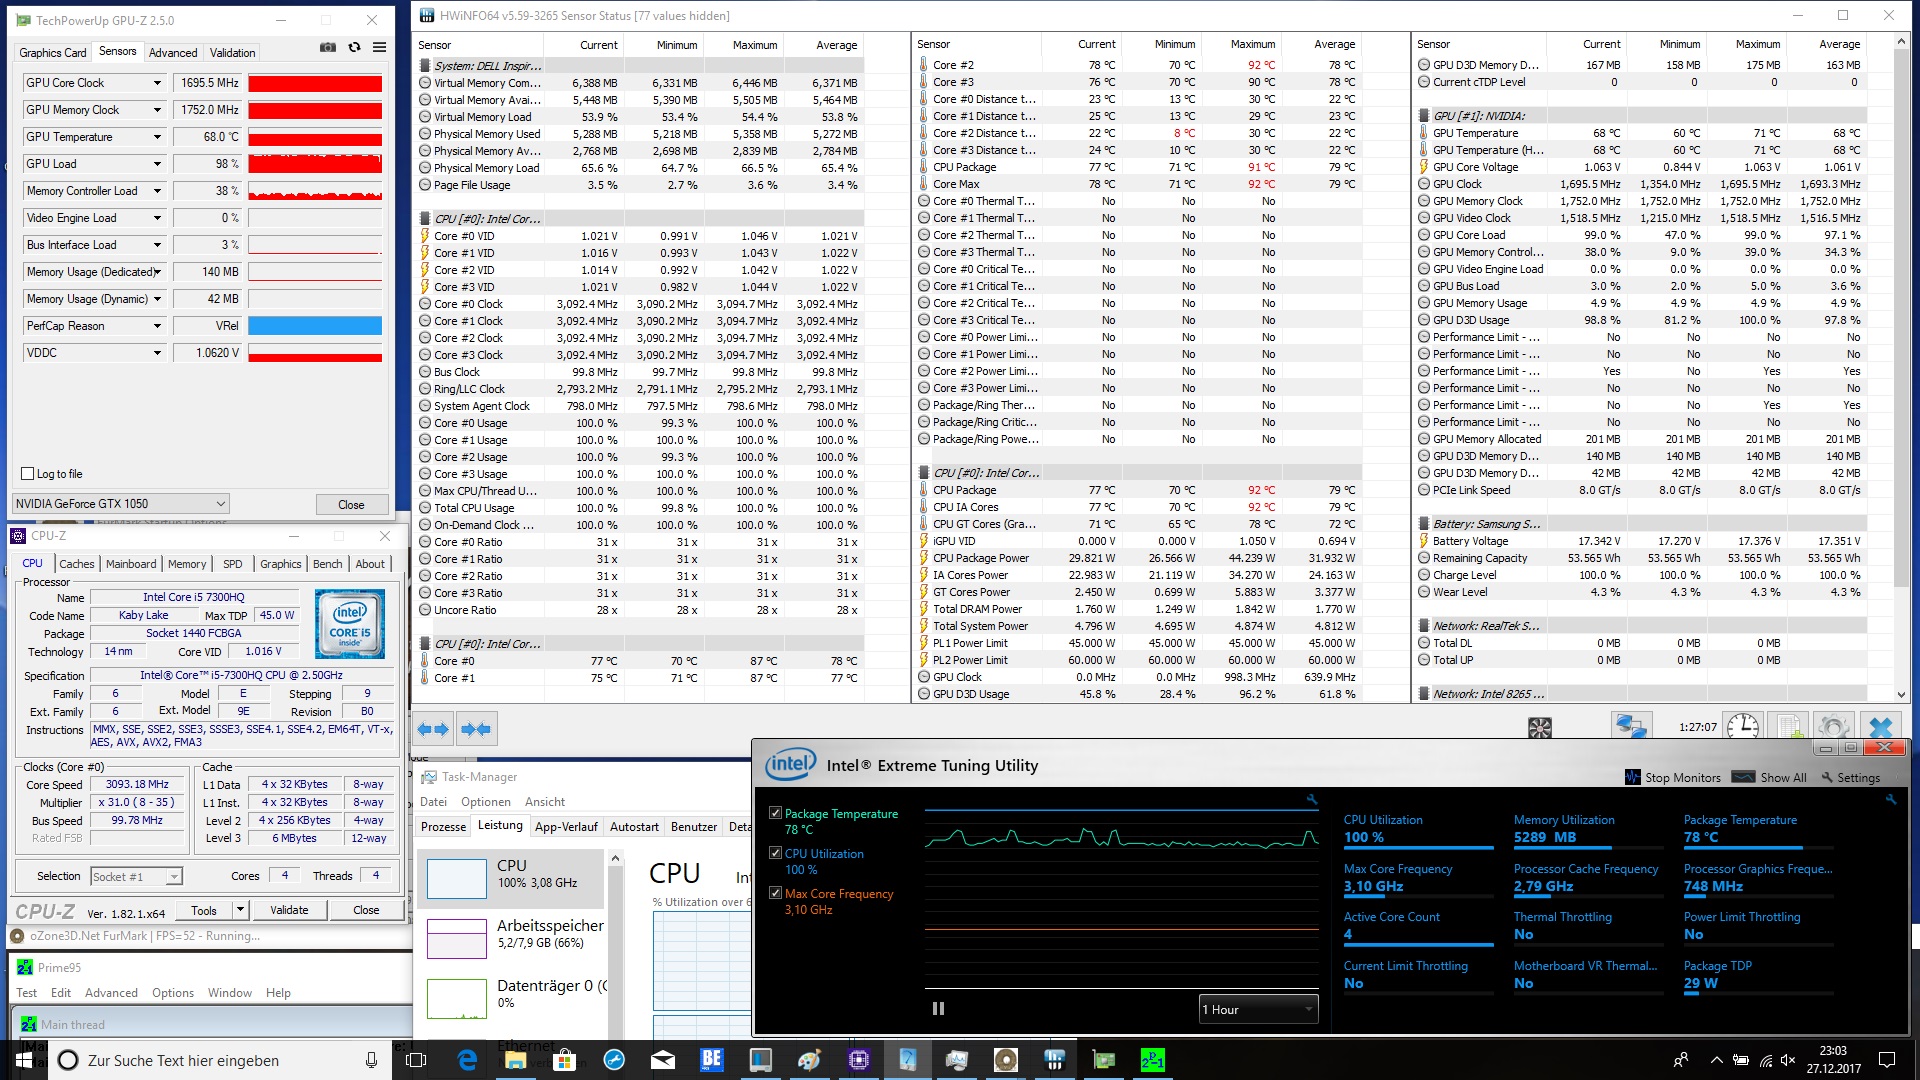Open Mail app from taskbar
This screenshot has width=1920, height=1080.
663,1060
